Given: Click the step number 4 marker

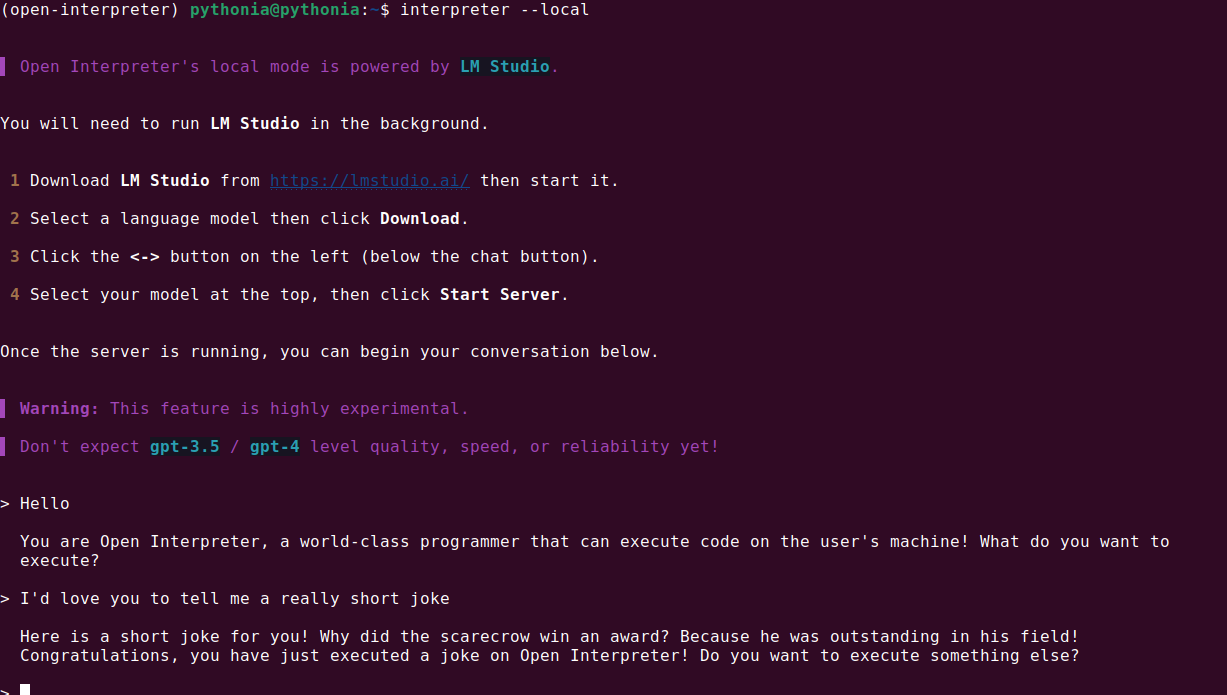Looking at the screenshot, I should (15, 295).
